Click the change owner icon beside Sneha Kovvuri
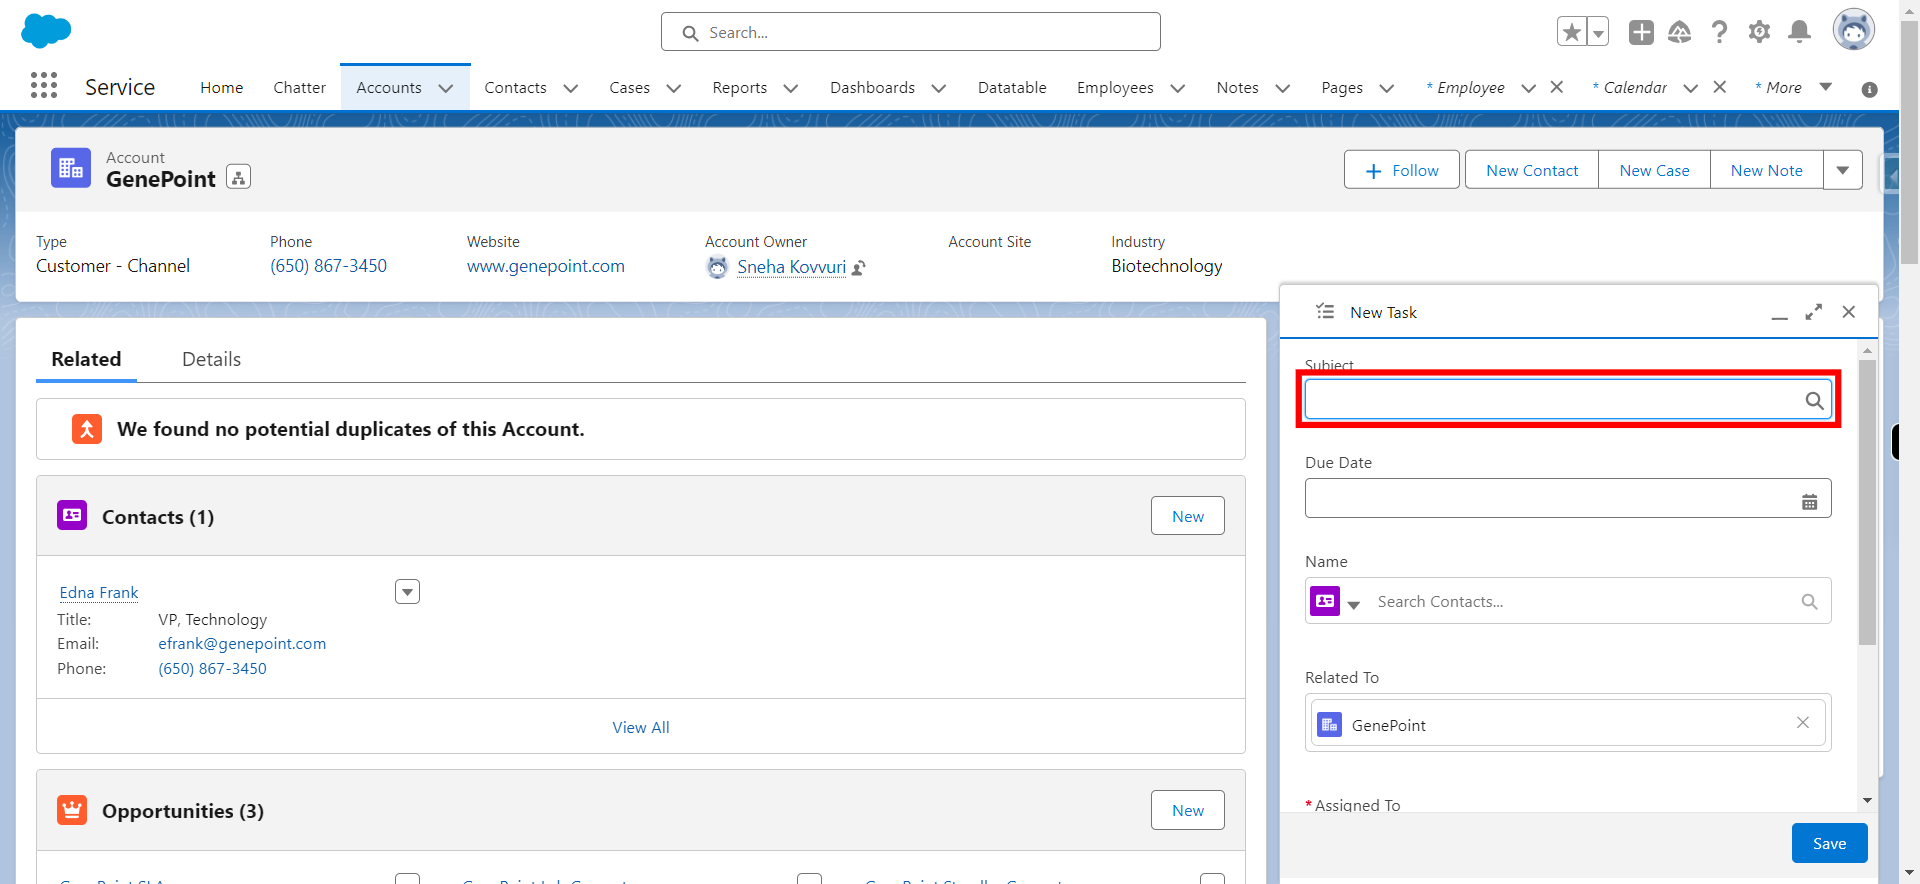 859,268
